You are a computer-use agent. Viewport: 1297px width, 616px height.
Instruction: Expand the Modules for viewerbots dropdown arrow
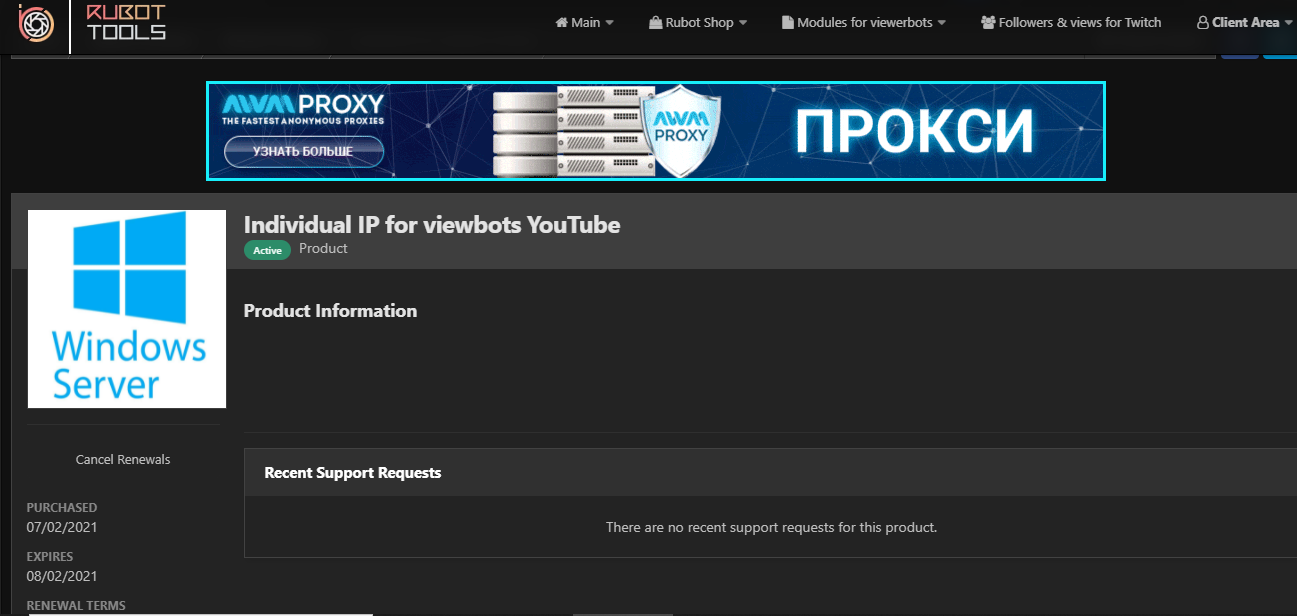click(x=942, y=23)
